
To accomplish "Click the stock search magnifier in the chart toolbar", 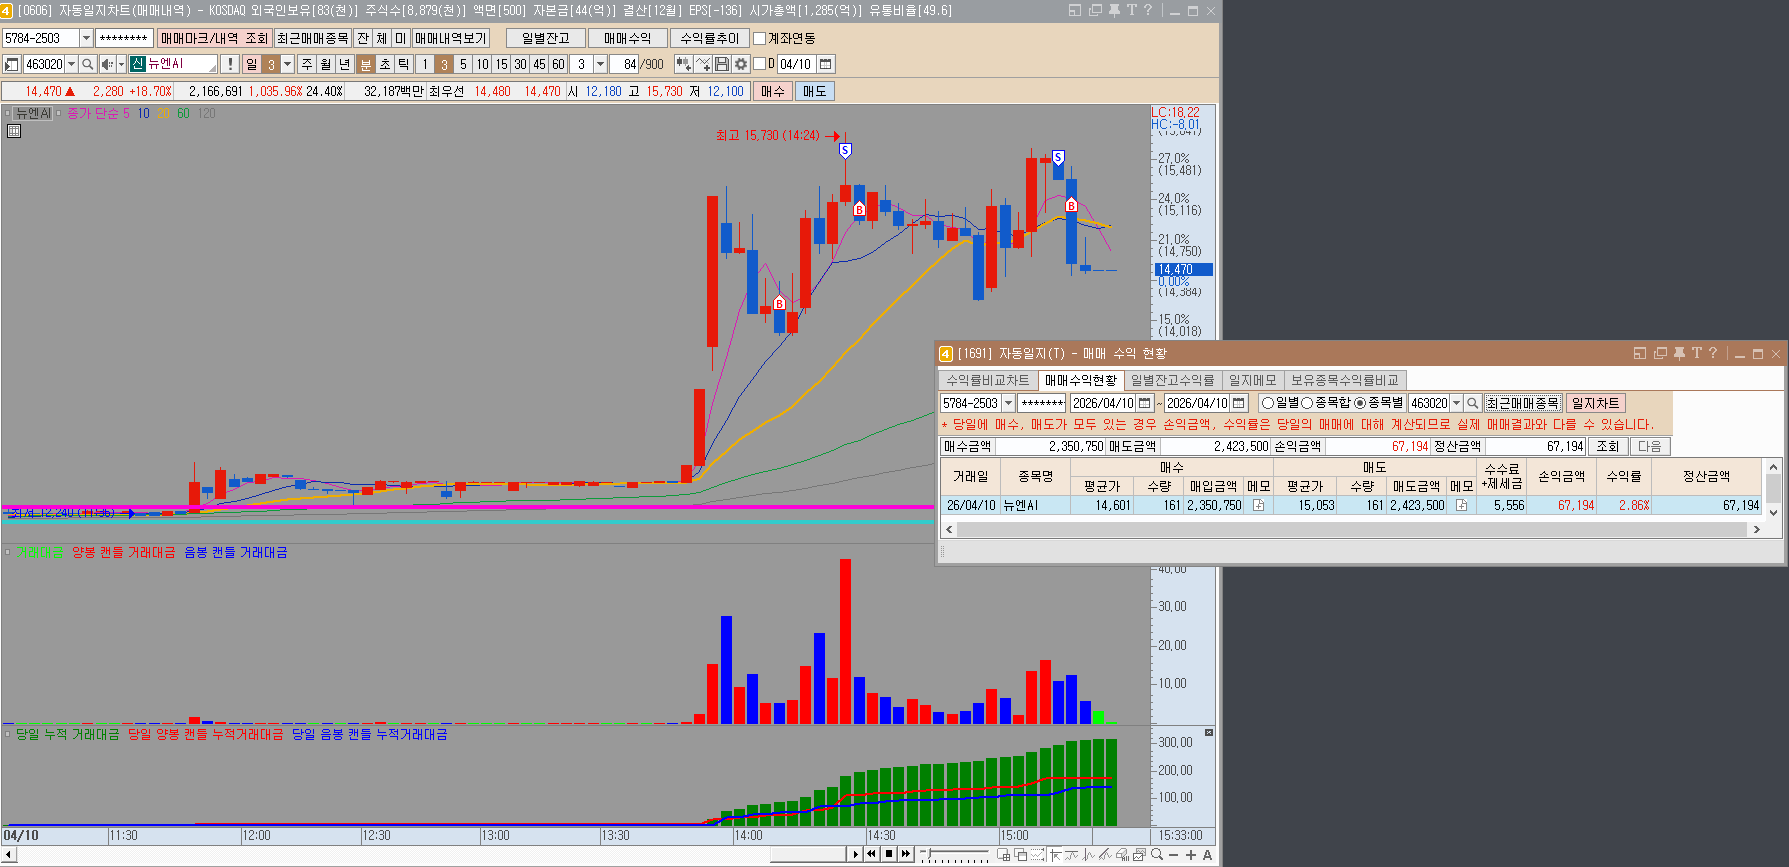I will click(87, 64).
